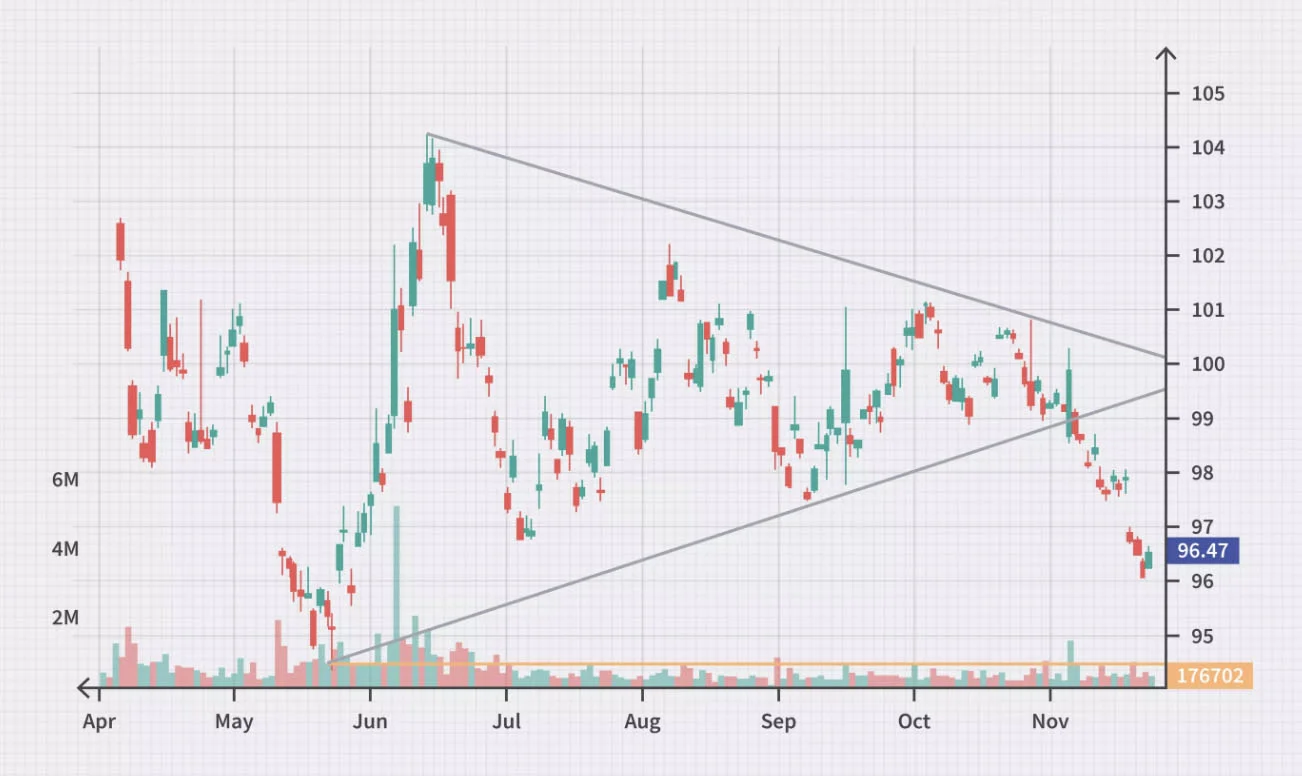
Task: Click the 104 price axis label
Action: (1208, 148)
